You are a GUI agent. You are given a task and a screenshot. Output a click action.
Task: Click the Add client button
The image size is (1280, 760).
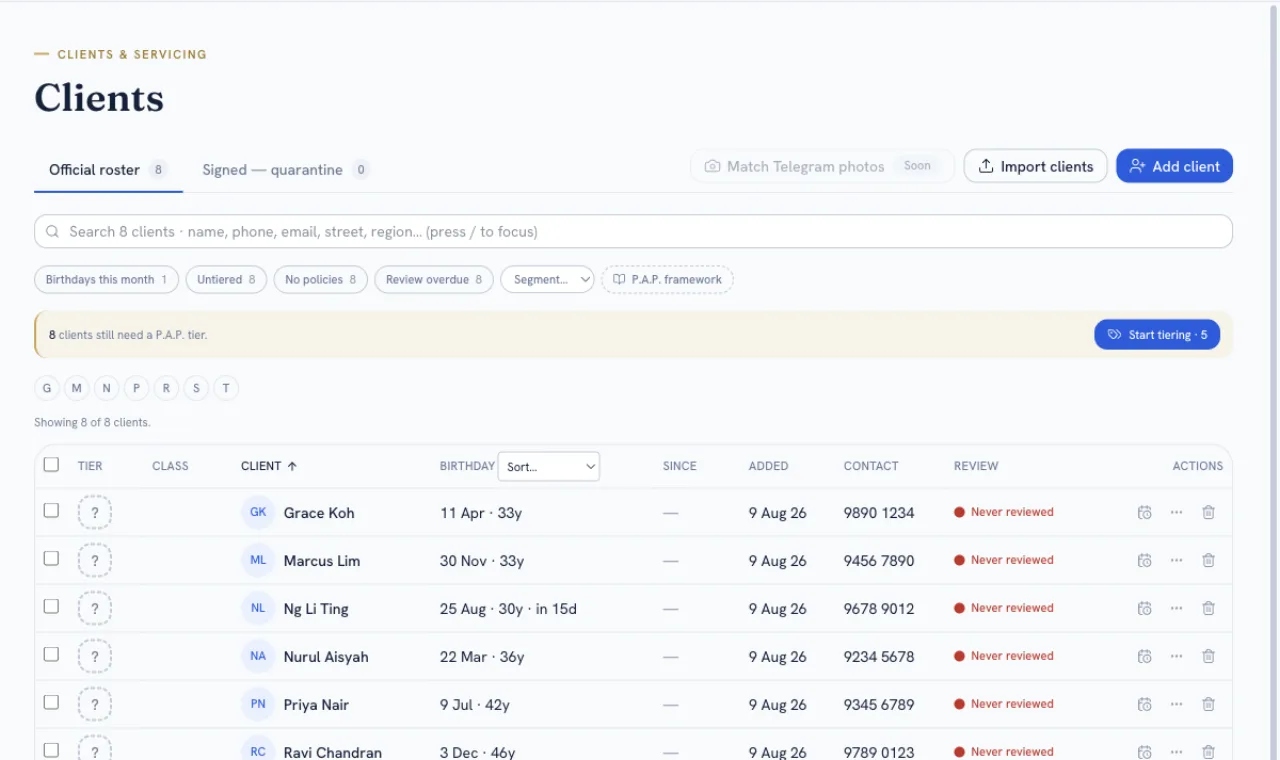pyautogui.click(x=1175, y=166)
